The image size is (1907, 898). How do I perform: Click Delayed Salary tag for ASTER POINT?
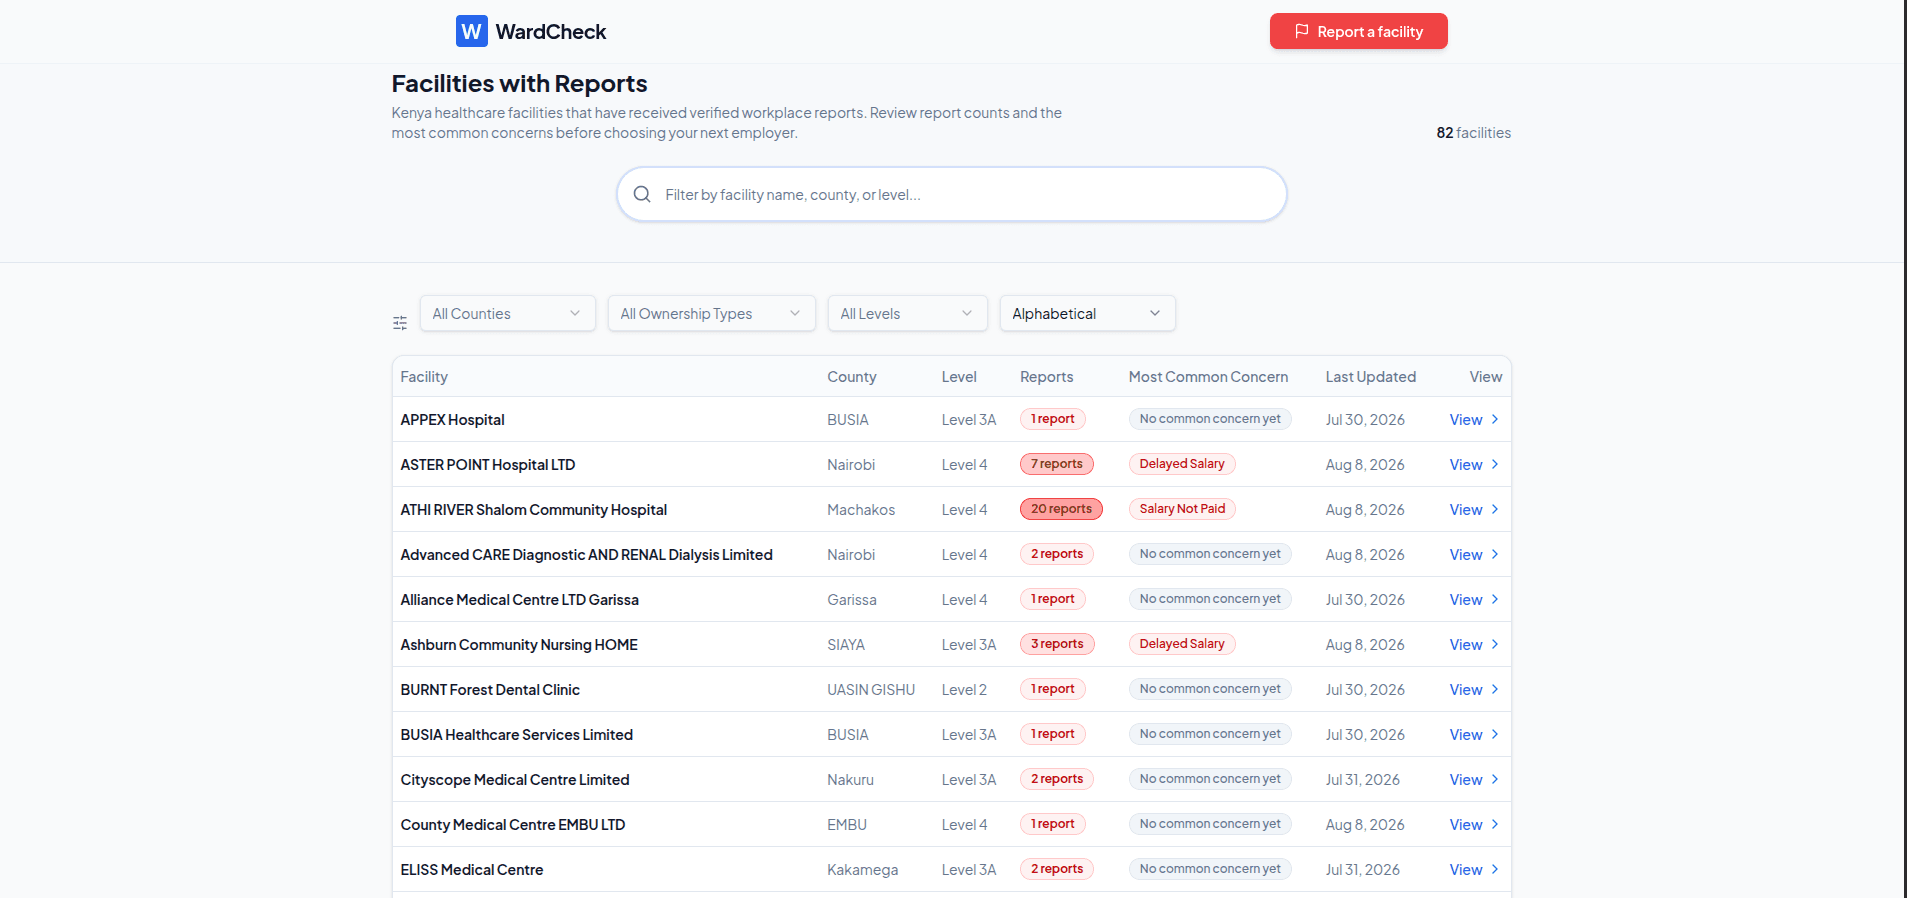click(x=1182, y=464)
